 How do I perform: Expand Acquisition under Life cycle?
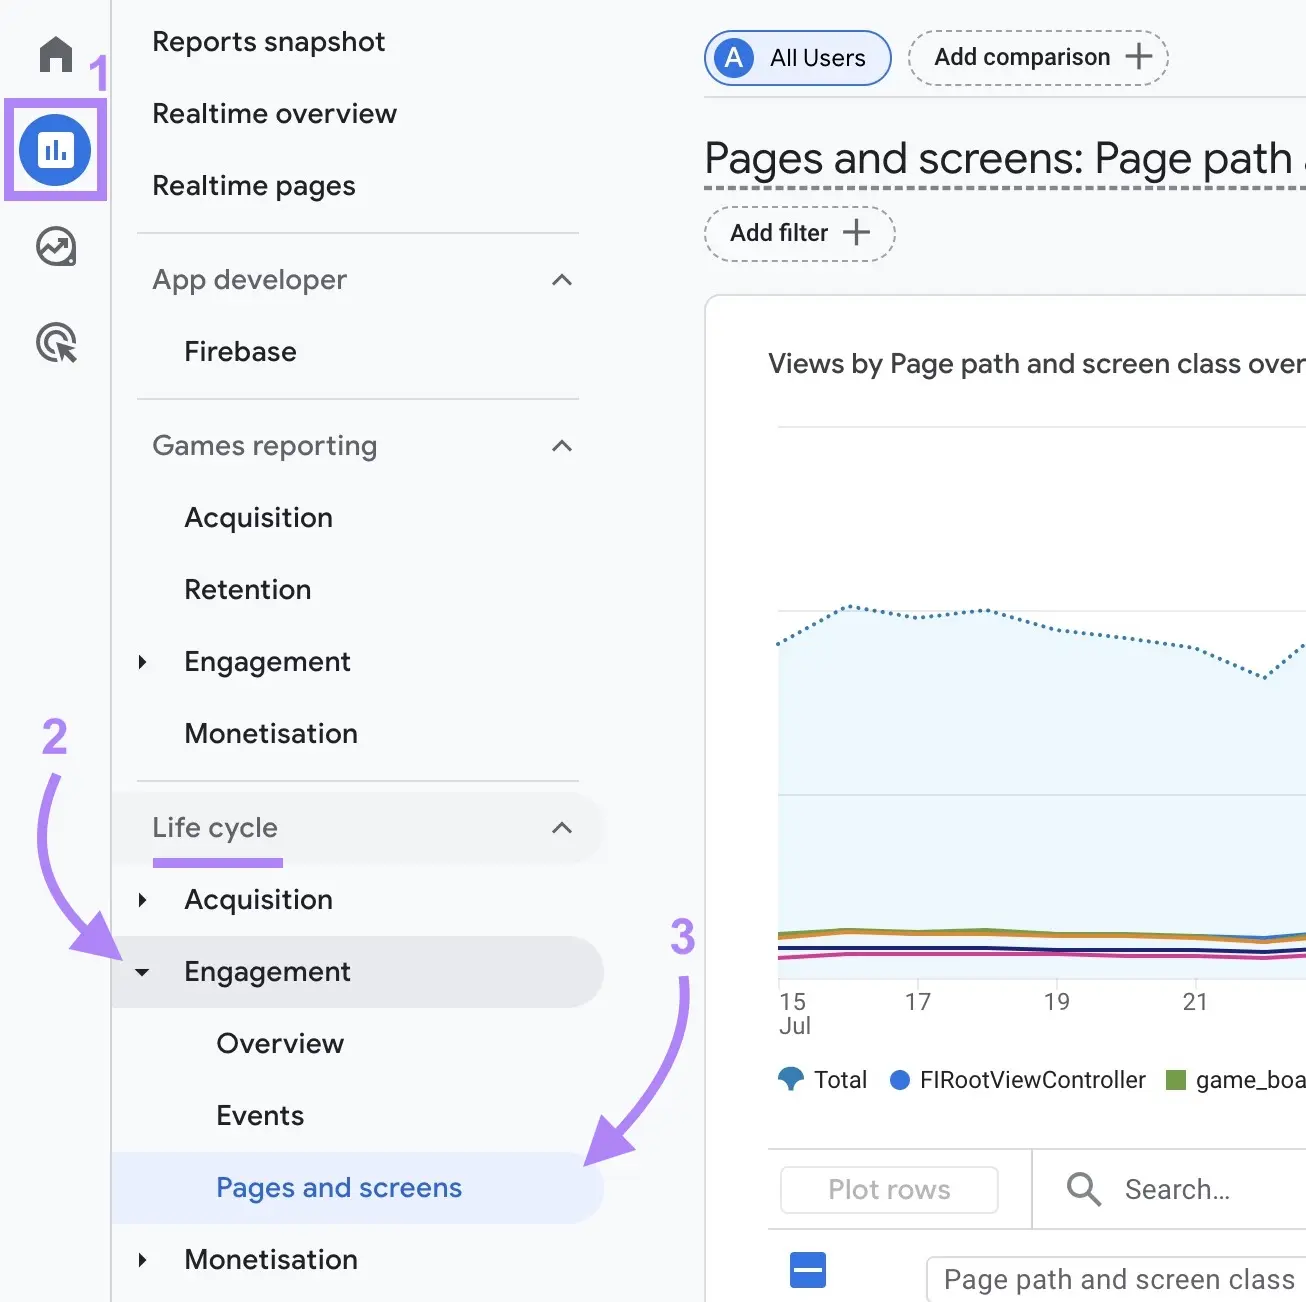(142, 899)
